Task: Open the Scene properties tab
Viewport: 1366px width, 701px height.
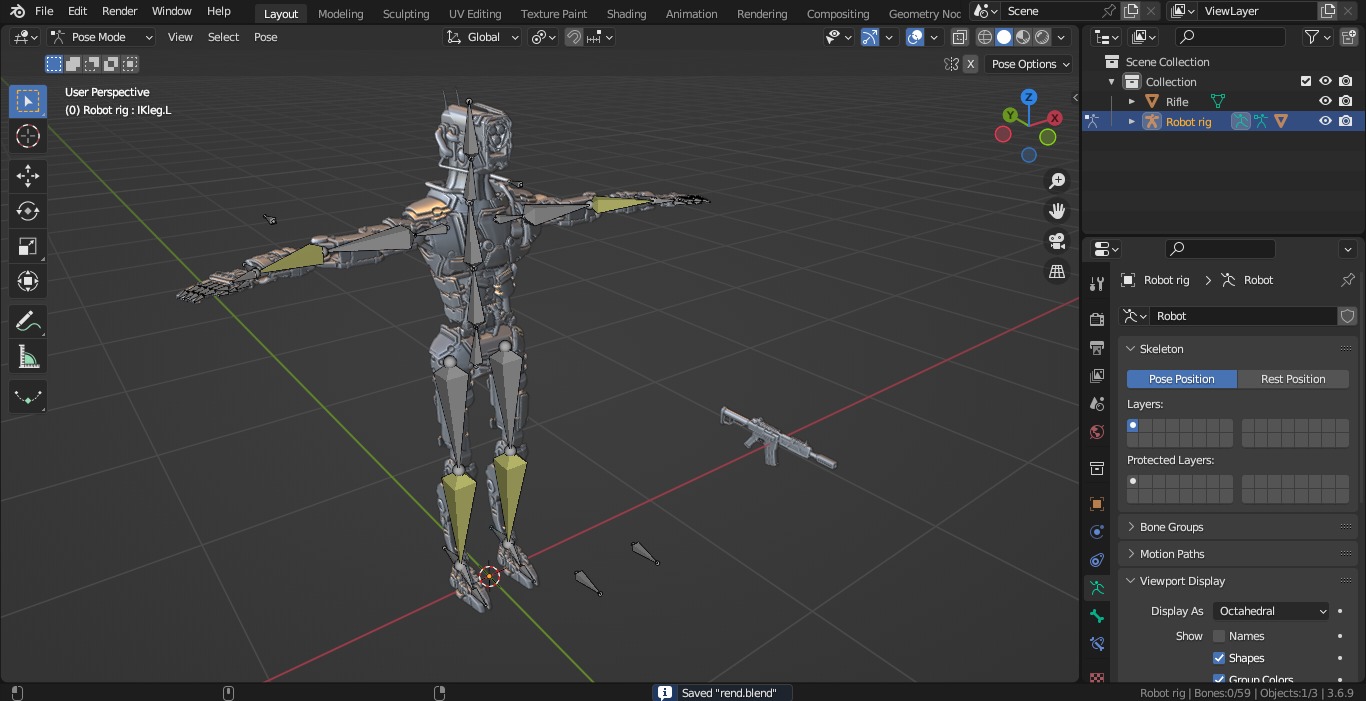Action: 1097,404
